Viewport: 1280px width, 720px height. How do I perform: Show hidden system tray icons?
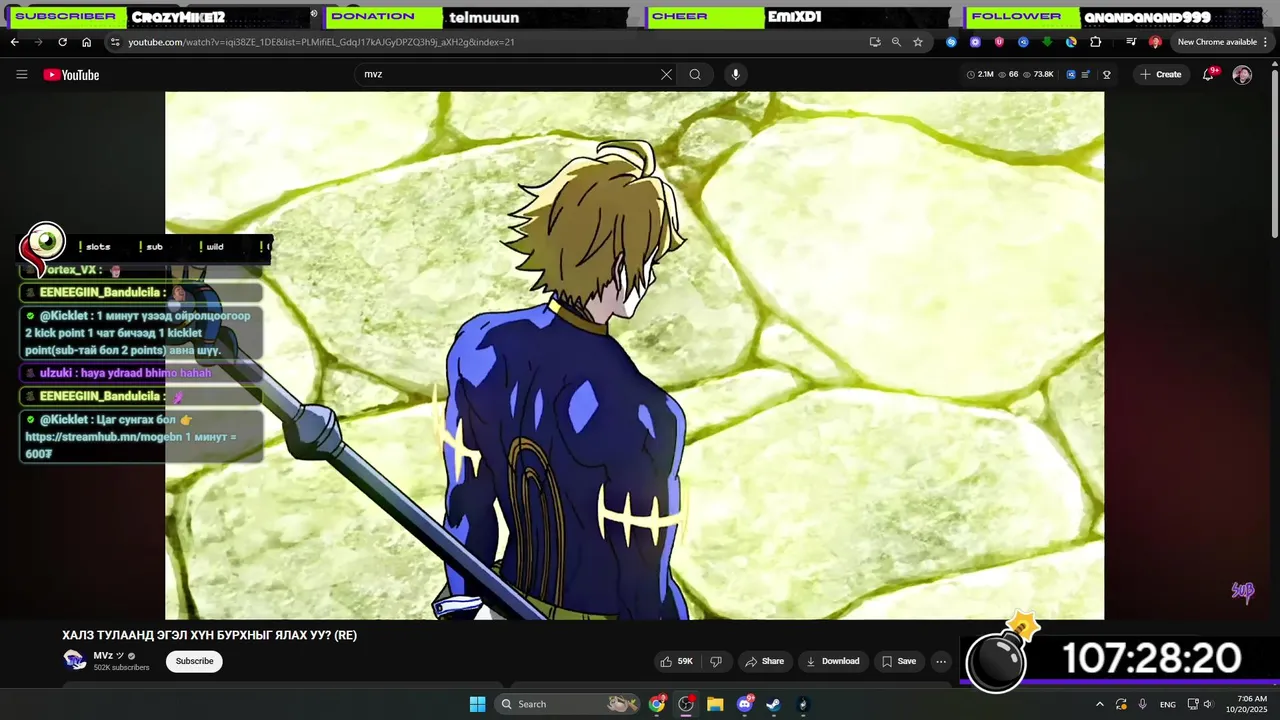pos(1100,704)
